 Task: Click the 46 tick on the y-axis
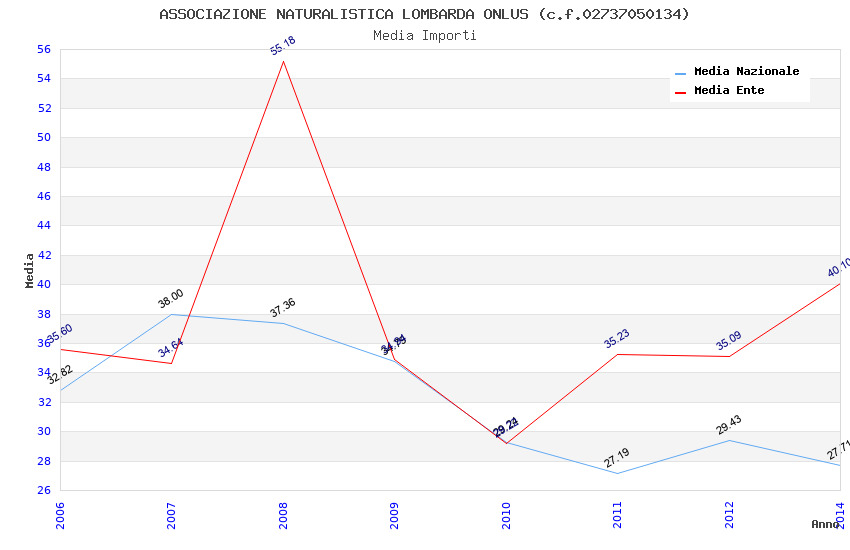(44, 196)
